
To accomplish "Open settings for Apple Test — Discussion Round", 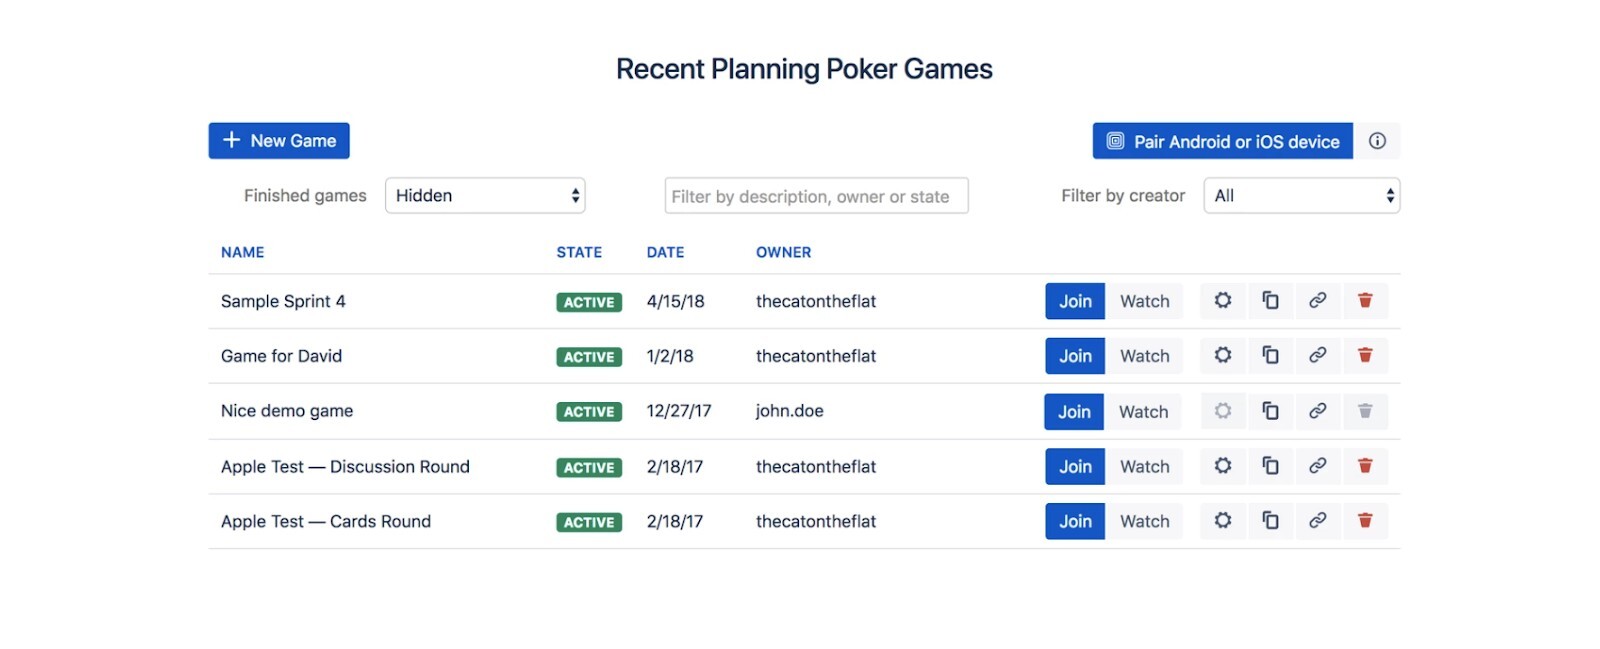I will click(x=1223, y=466).
